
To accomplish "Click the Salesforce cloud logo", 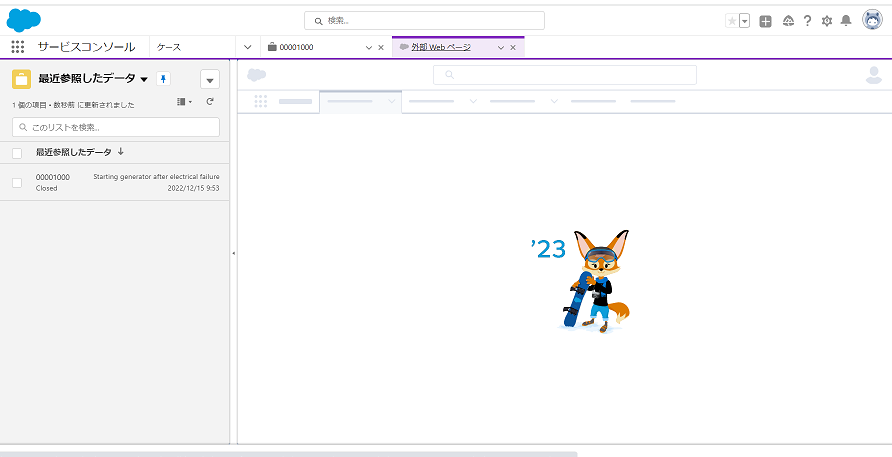I will pyautogui.click(x=23, y=20).
